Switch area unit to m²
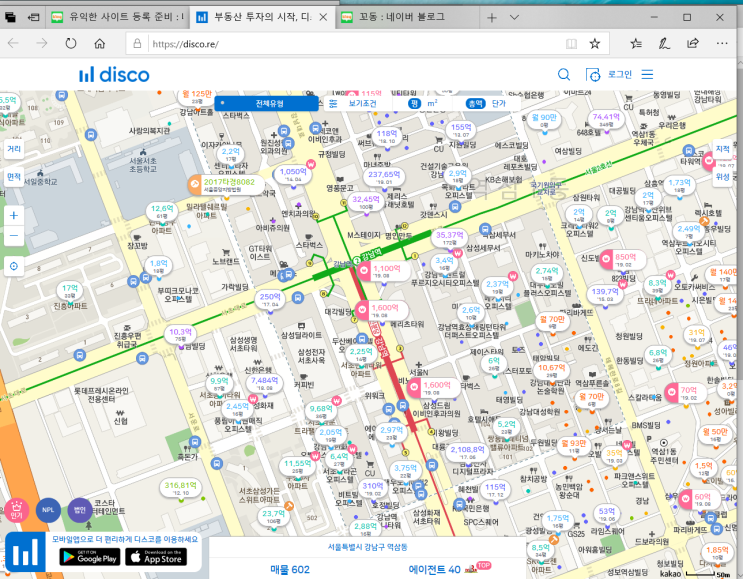743x579 pixels. (x=432, y=103)
